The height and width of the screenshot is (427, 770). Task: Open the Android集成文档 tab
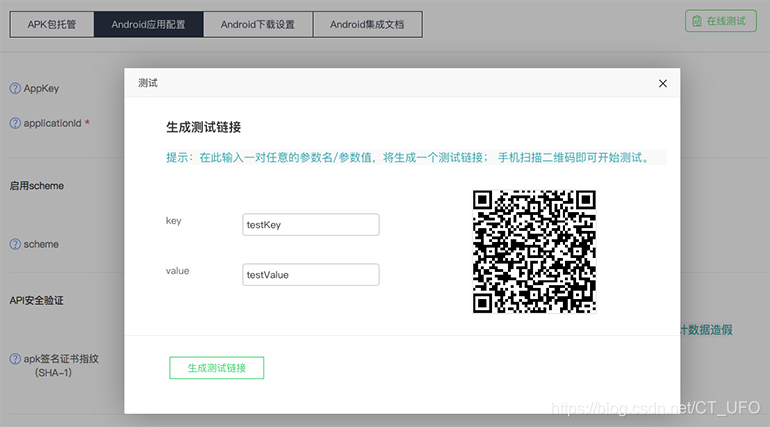pyautogui.click(x=367, y=25)
